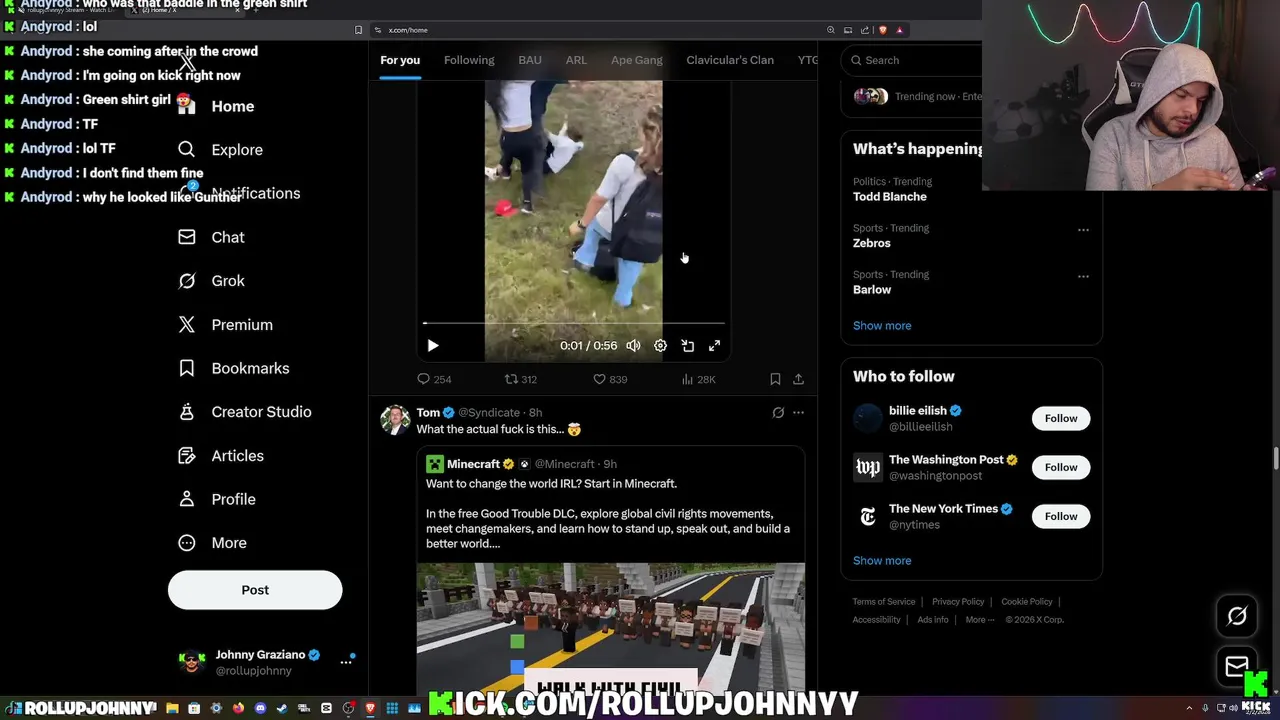1280x720 pixels.
Task: Follow The New York Times
Action: click(1061, 517)
